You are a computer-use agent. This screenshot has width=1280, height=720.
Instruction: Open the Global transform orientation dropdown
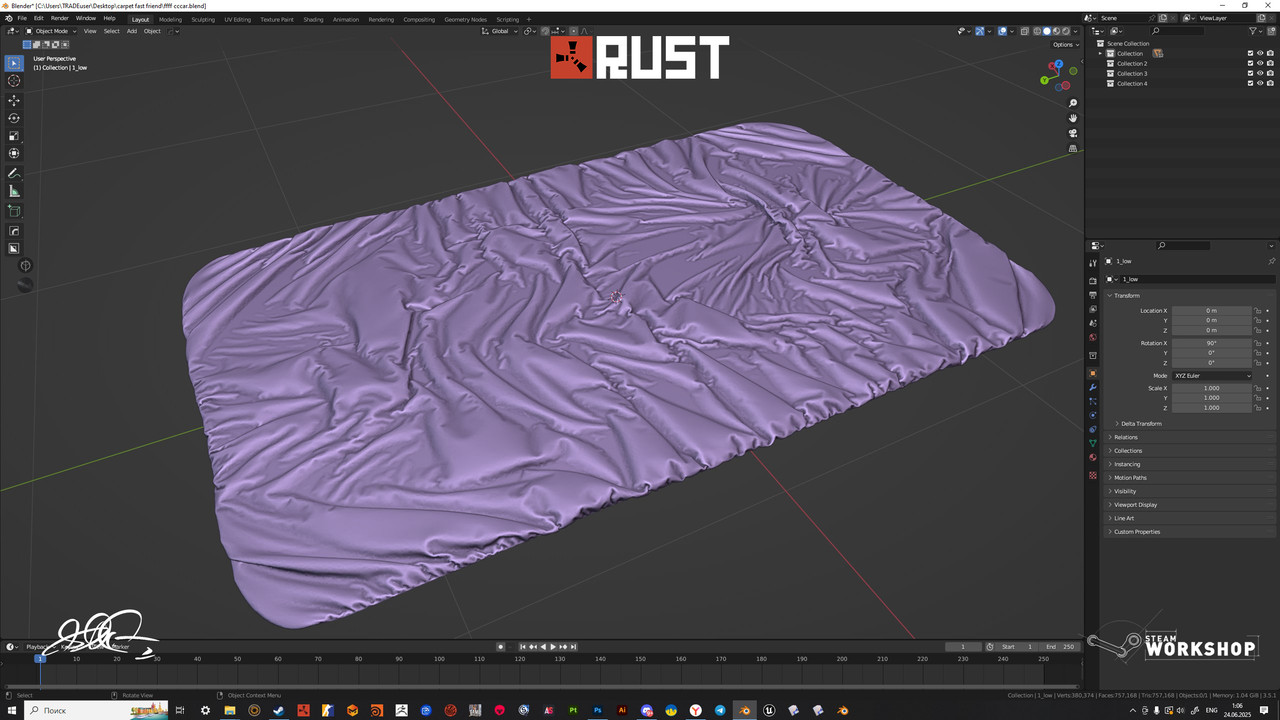click(x=499, y=31)
